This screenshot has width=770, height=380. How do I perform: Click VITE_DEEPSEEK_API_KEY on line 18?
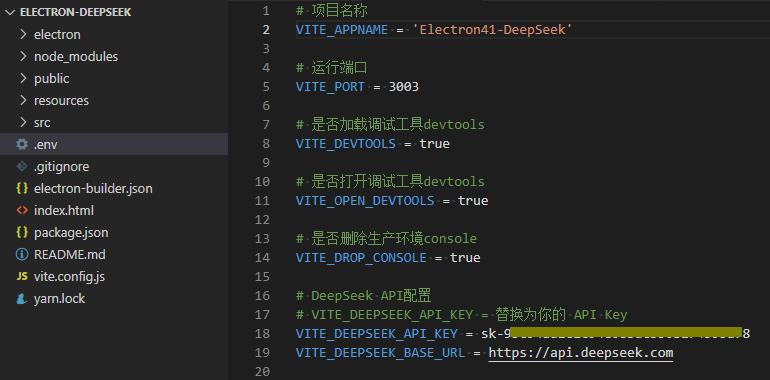coord(377,334)
